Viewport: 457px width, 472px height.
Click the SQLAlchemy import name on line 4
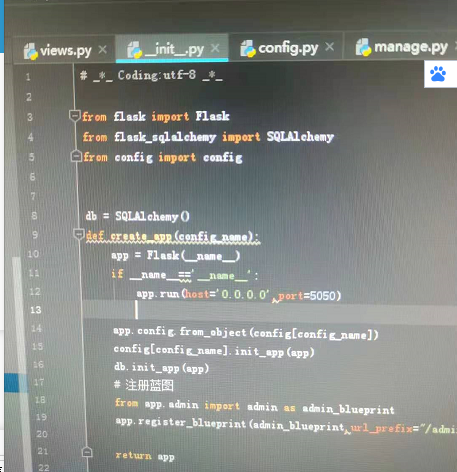click(x=300, y=137)
